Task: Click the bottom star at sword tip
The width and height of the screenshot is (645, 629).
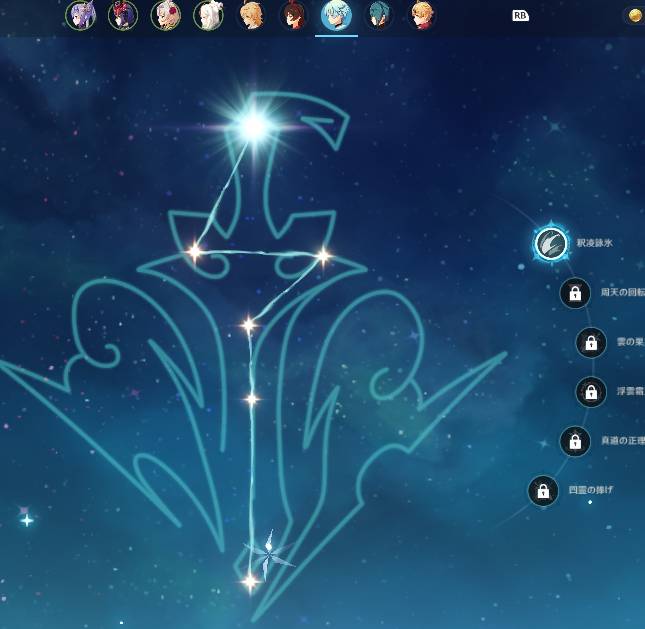Action: (x=250, y=582)
